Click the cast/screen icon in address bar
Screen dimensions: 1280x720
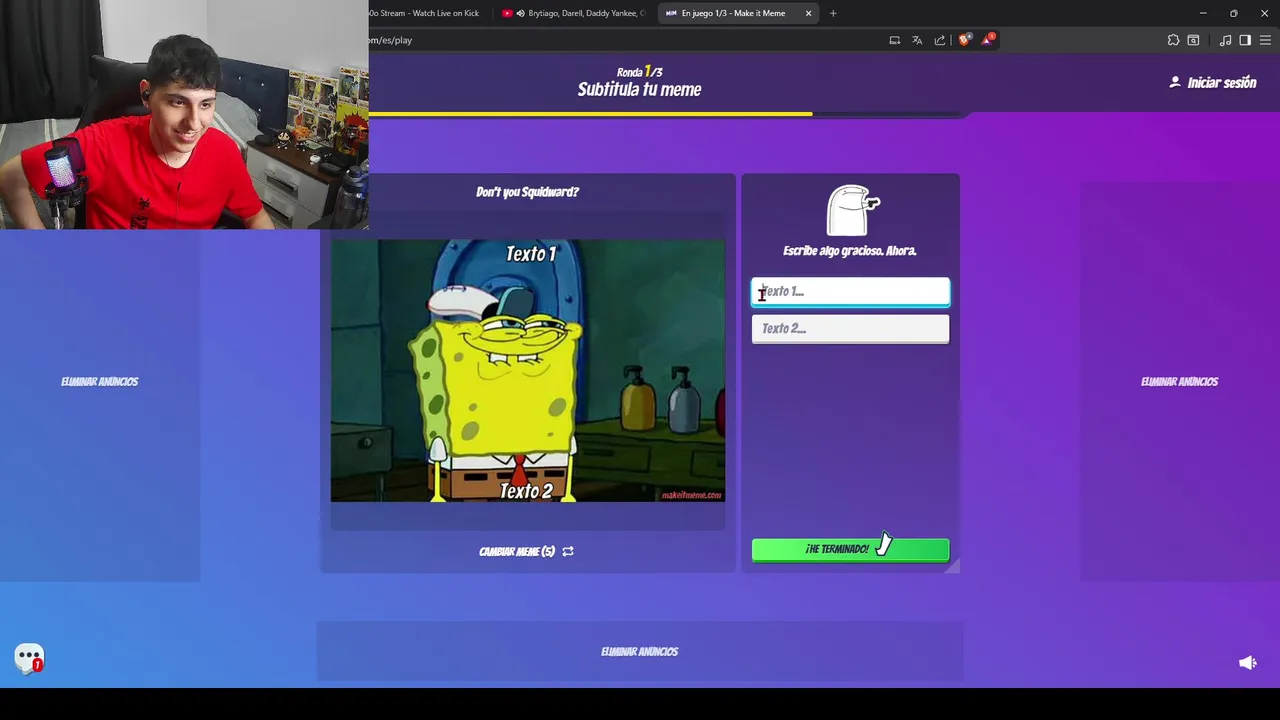895,40
